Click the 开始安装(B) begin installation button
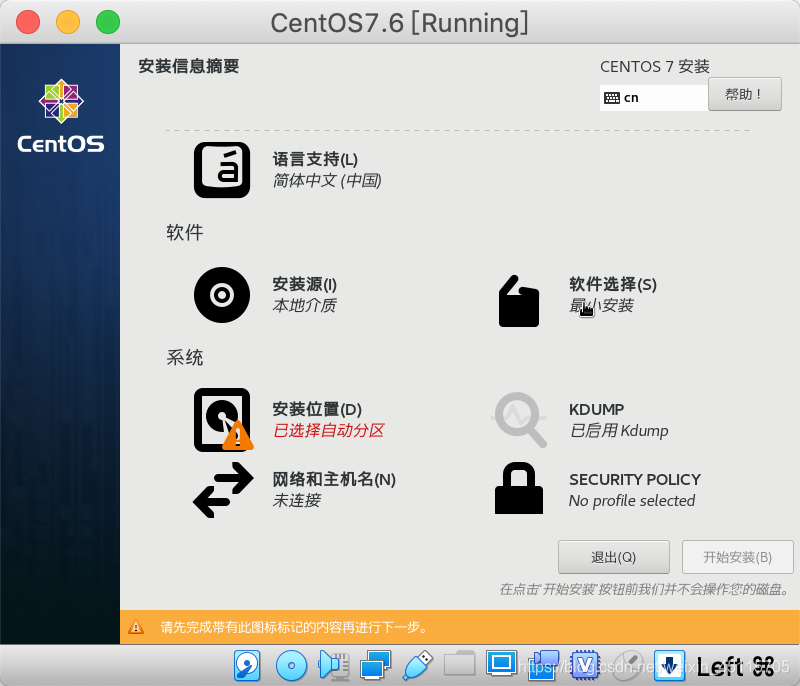Image resolution: width=800 pixels, height=686 pixels. coord(737,557)
